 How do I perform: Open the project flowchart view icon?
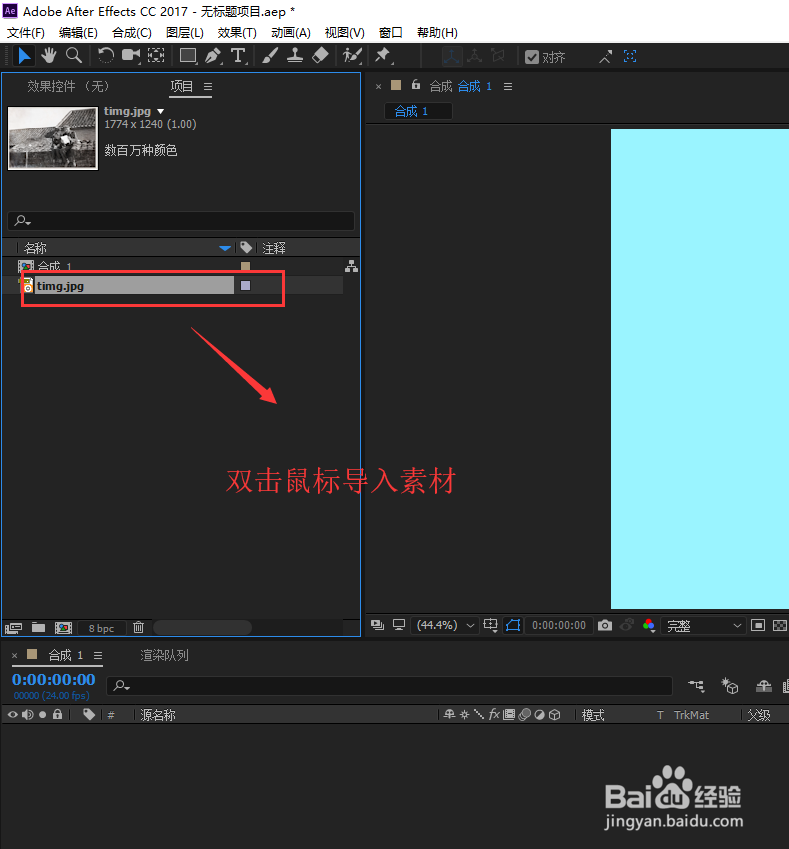(351, 266)
